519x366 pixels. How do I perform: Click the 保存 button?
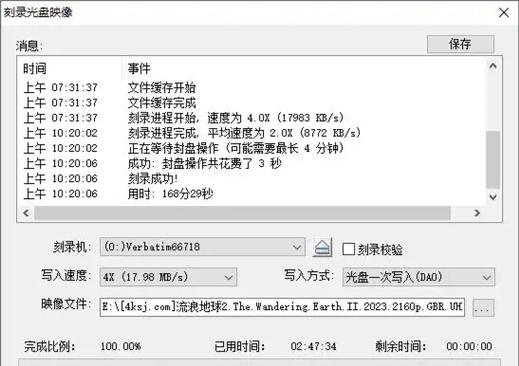point(460,44)
